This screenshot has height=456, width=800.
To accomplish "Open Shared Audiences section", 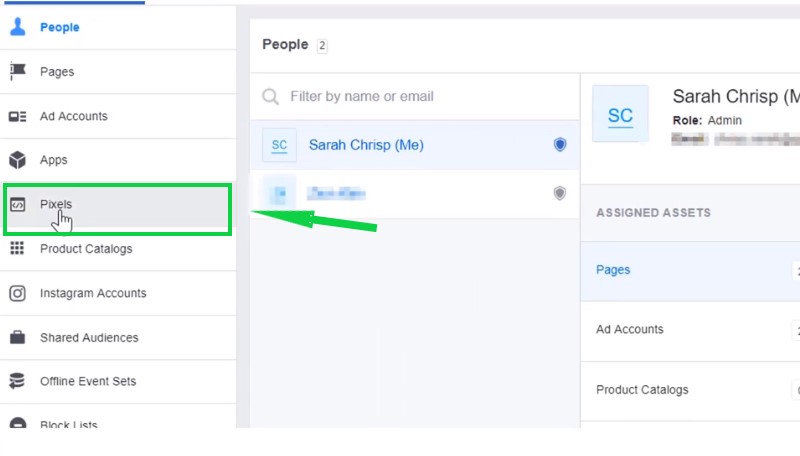I will [x=118, y=337].
